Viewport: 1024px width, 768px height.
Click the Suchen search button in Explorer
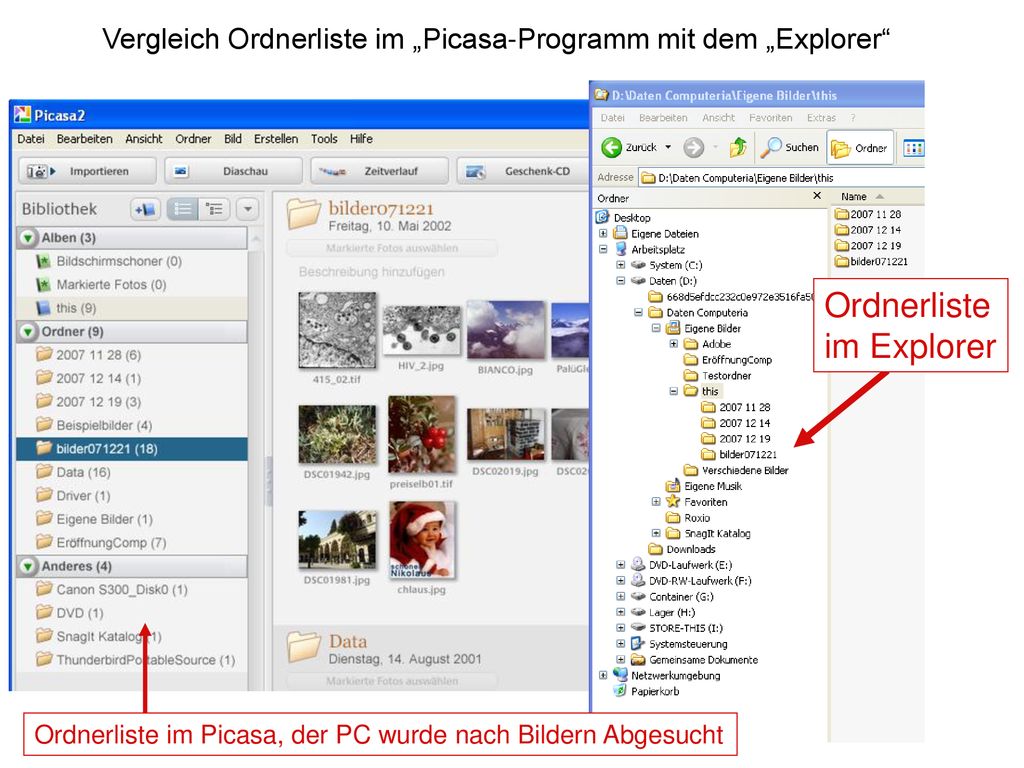pos(790,148)
